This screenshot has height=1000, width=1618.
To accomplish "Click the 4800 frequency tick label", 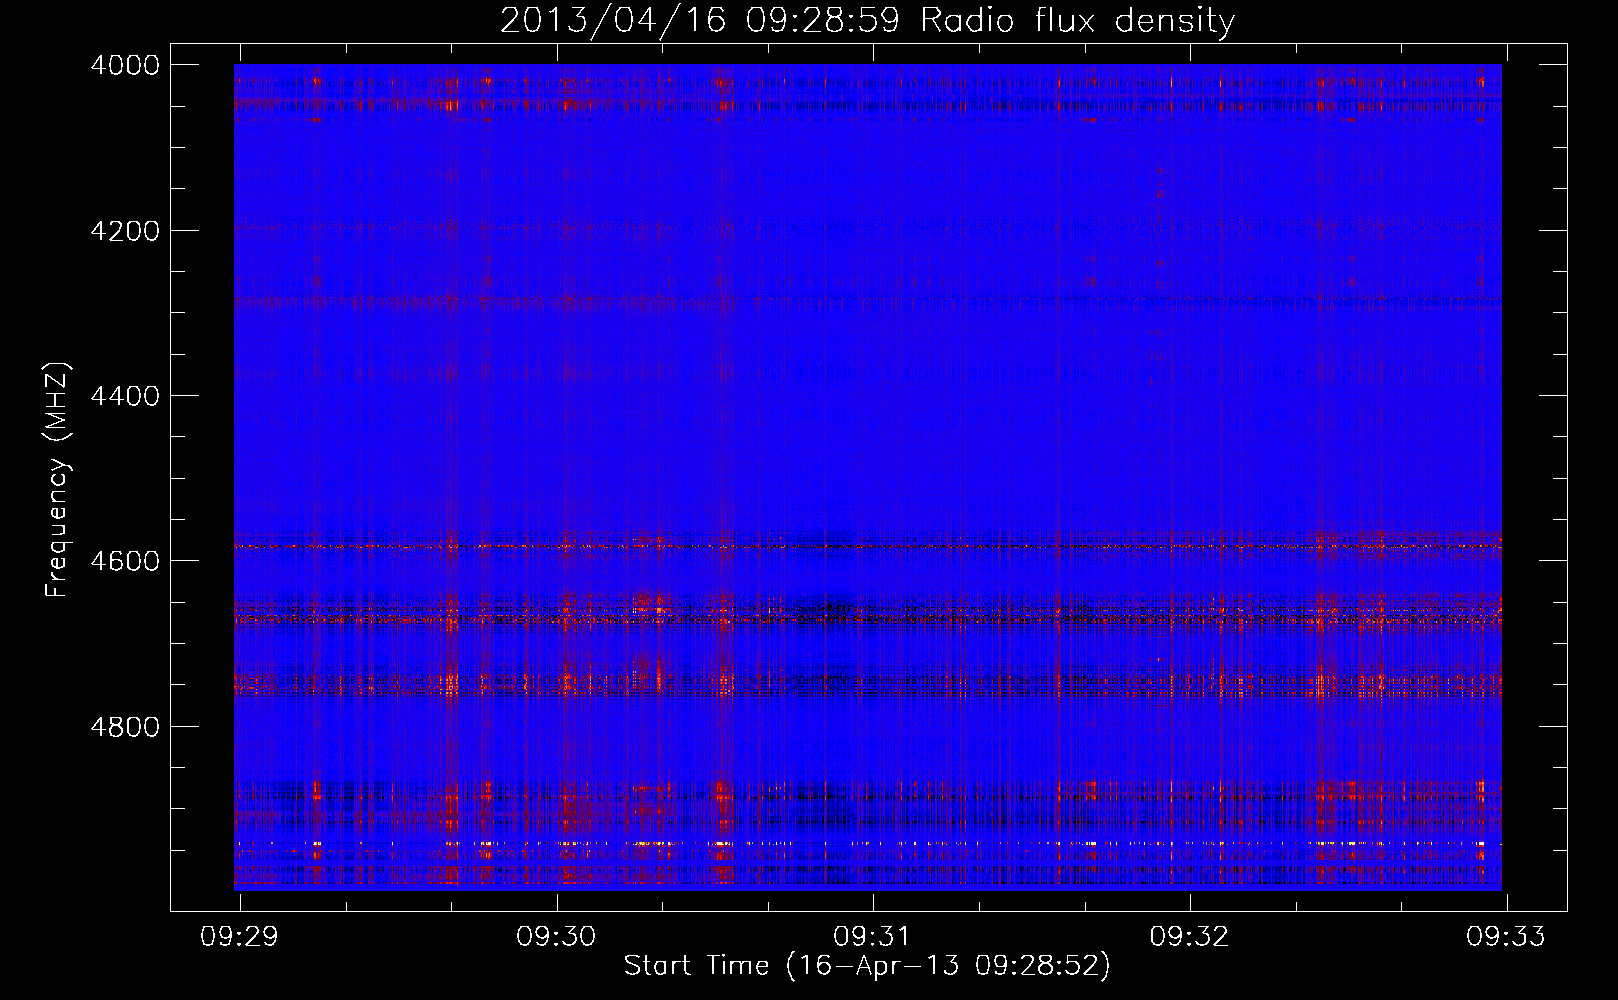I will (x=125, y=727).
